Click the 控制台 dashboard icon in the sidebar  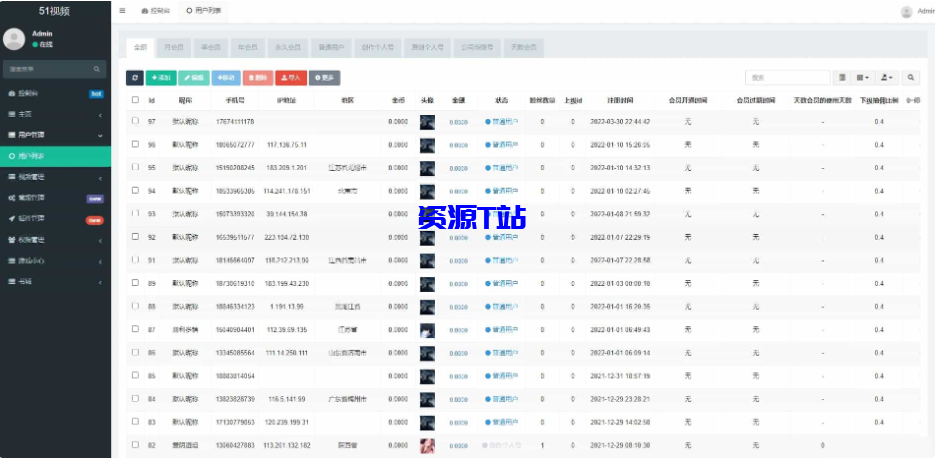(11, 94)
